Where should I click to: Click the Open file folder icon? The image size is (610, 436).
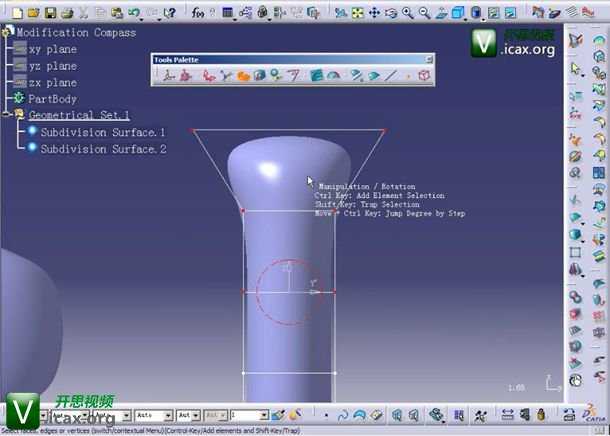[x=34, y=13]
